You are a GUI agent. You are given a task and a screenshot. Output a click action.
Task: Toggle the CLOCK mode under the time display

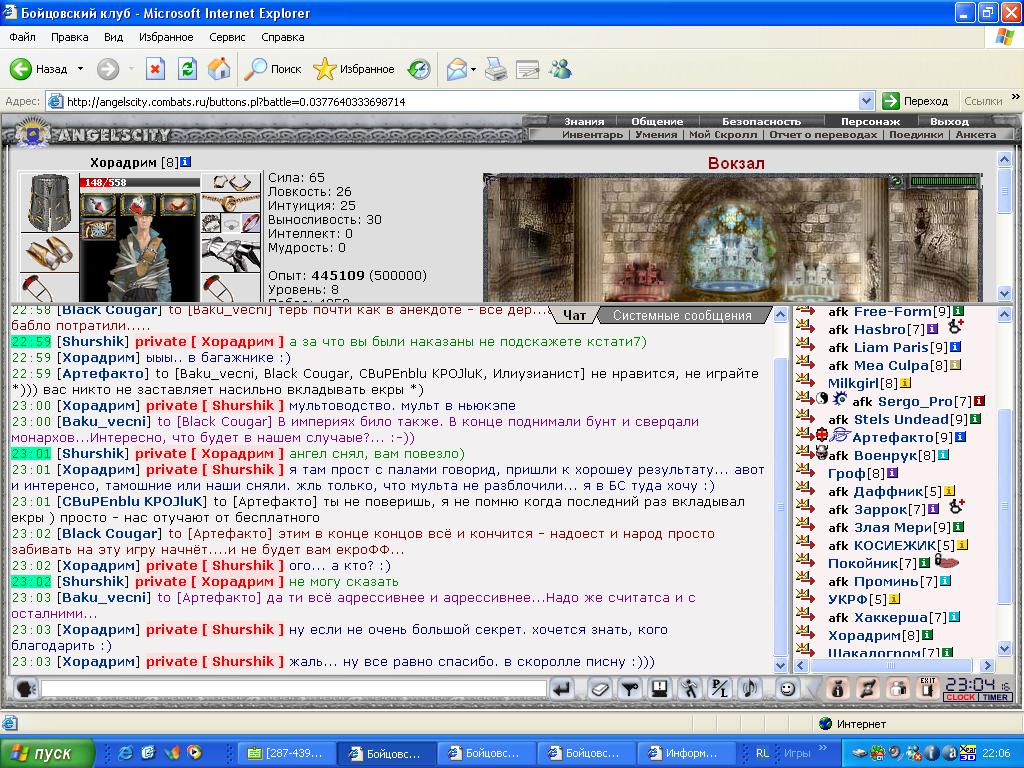point(960,697)
